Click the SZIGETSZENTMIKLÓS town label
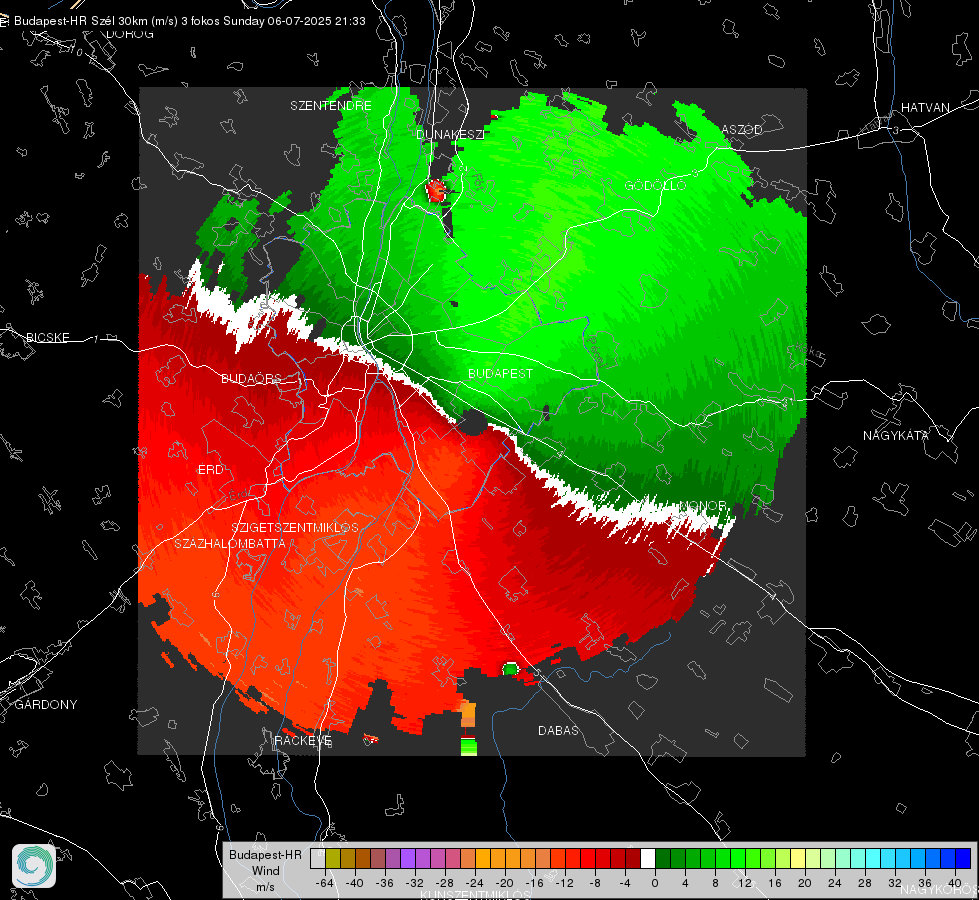979x900 pixels. [x=295, y=527]
